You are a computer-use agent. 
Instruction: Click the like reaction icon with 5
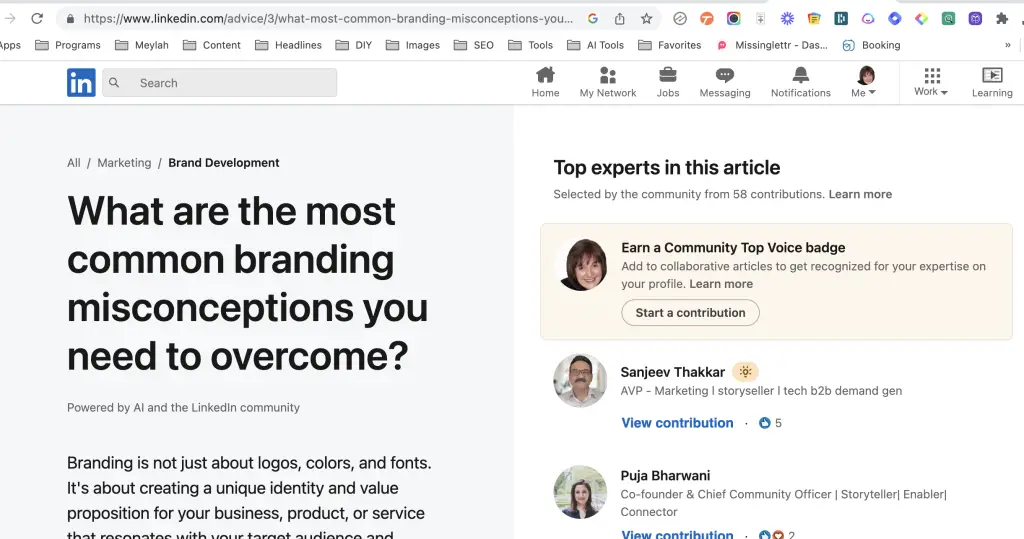coord(765,423)
